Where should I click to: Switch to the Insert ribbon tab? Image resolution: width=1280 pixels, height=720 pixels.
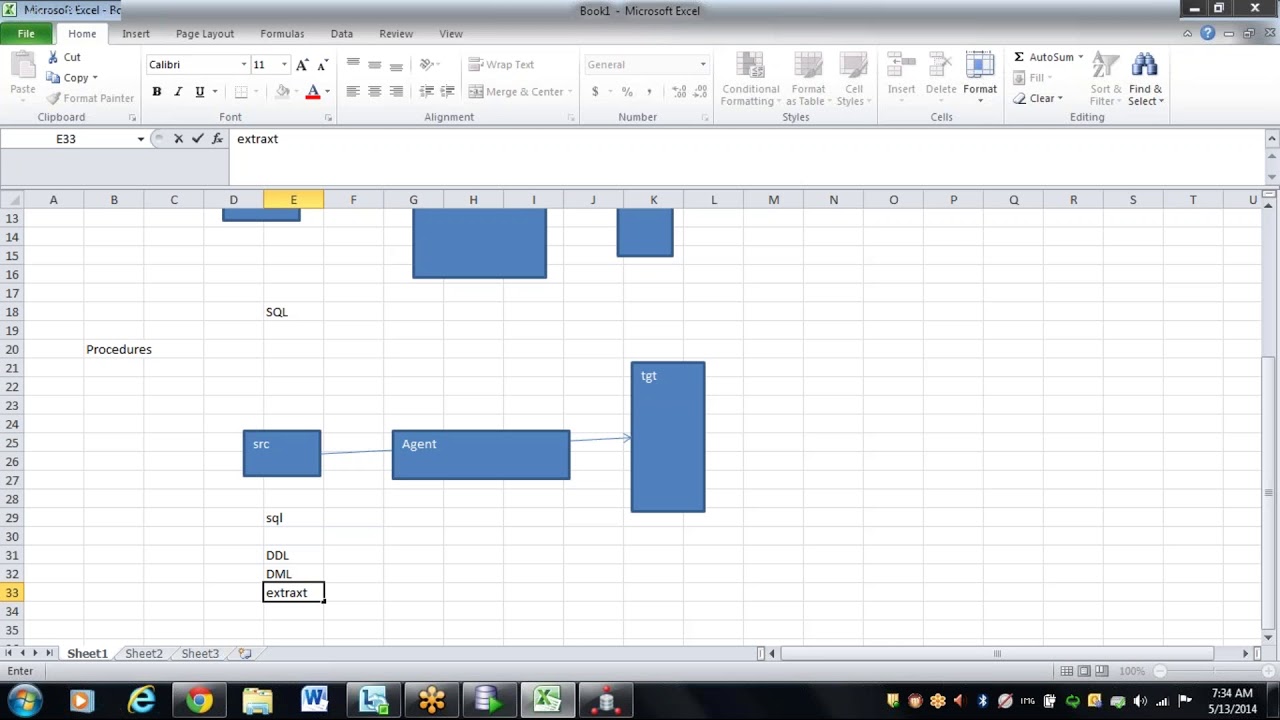point(136,34)
